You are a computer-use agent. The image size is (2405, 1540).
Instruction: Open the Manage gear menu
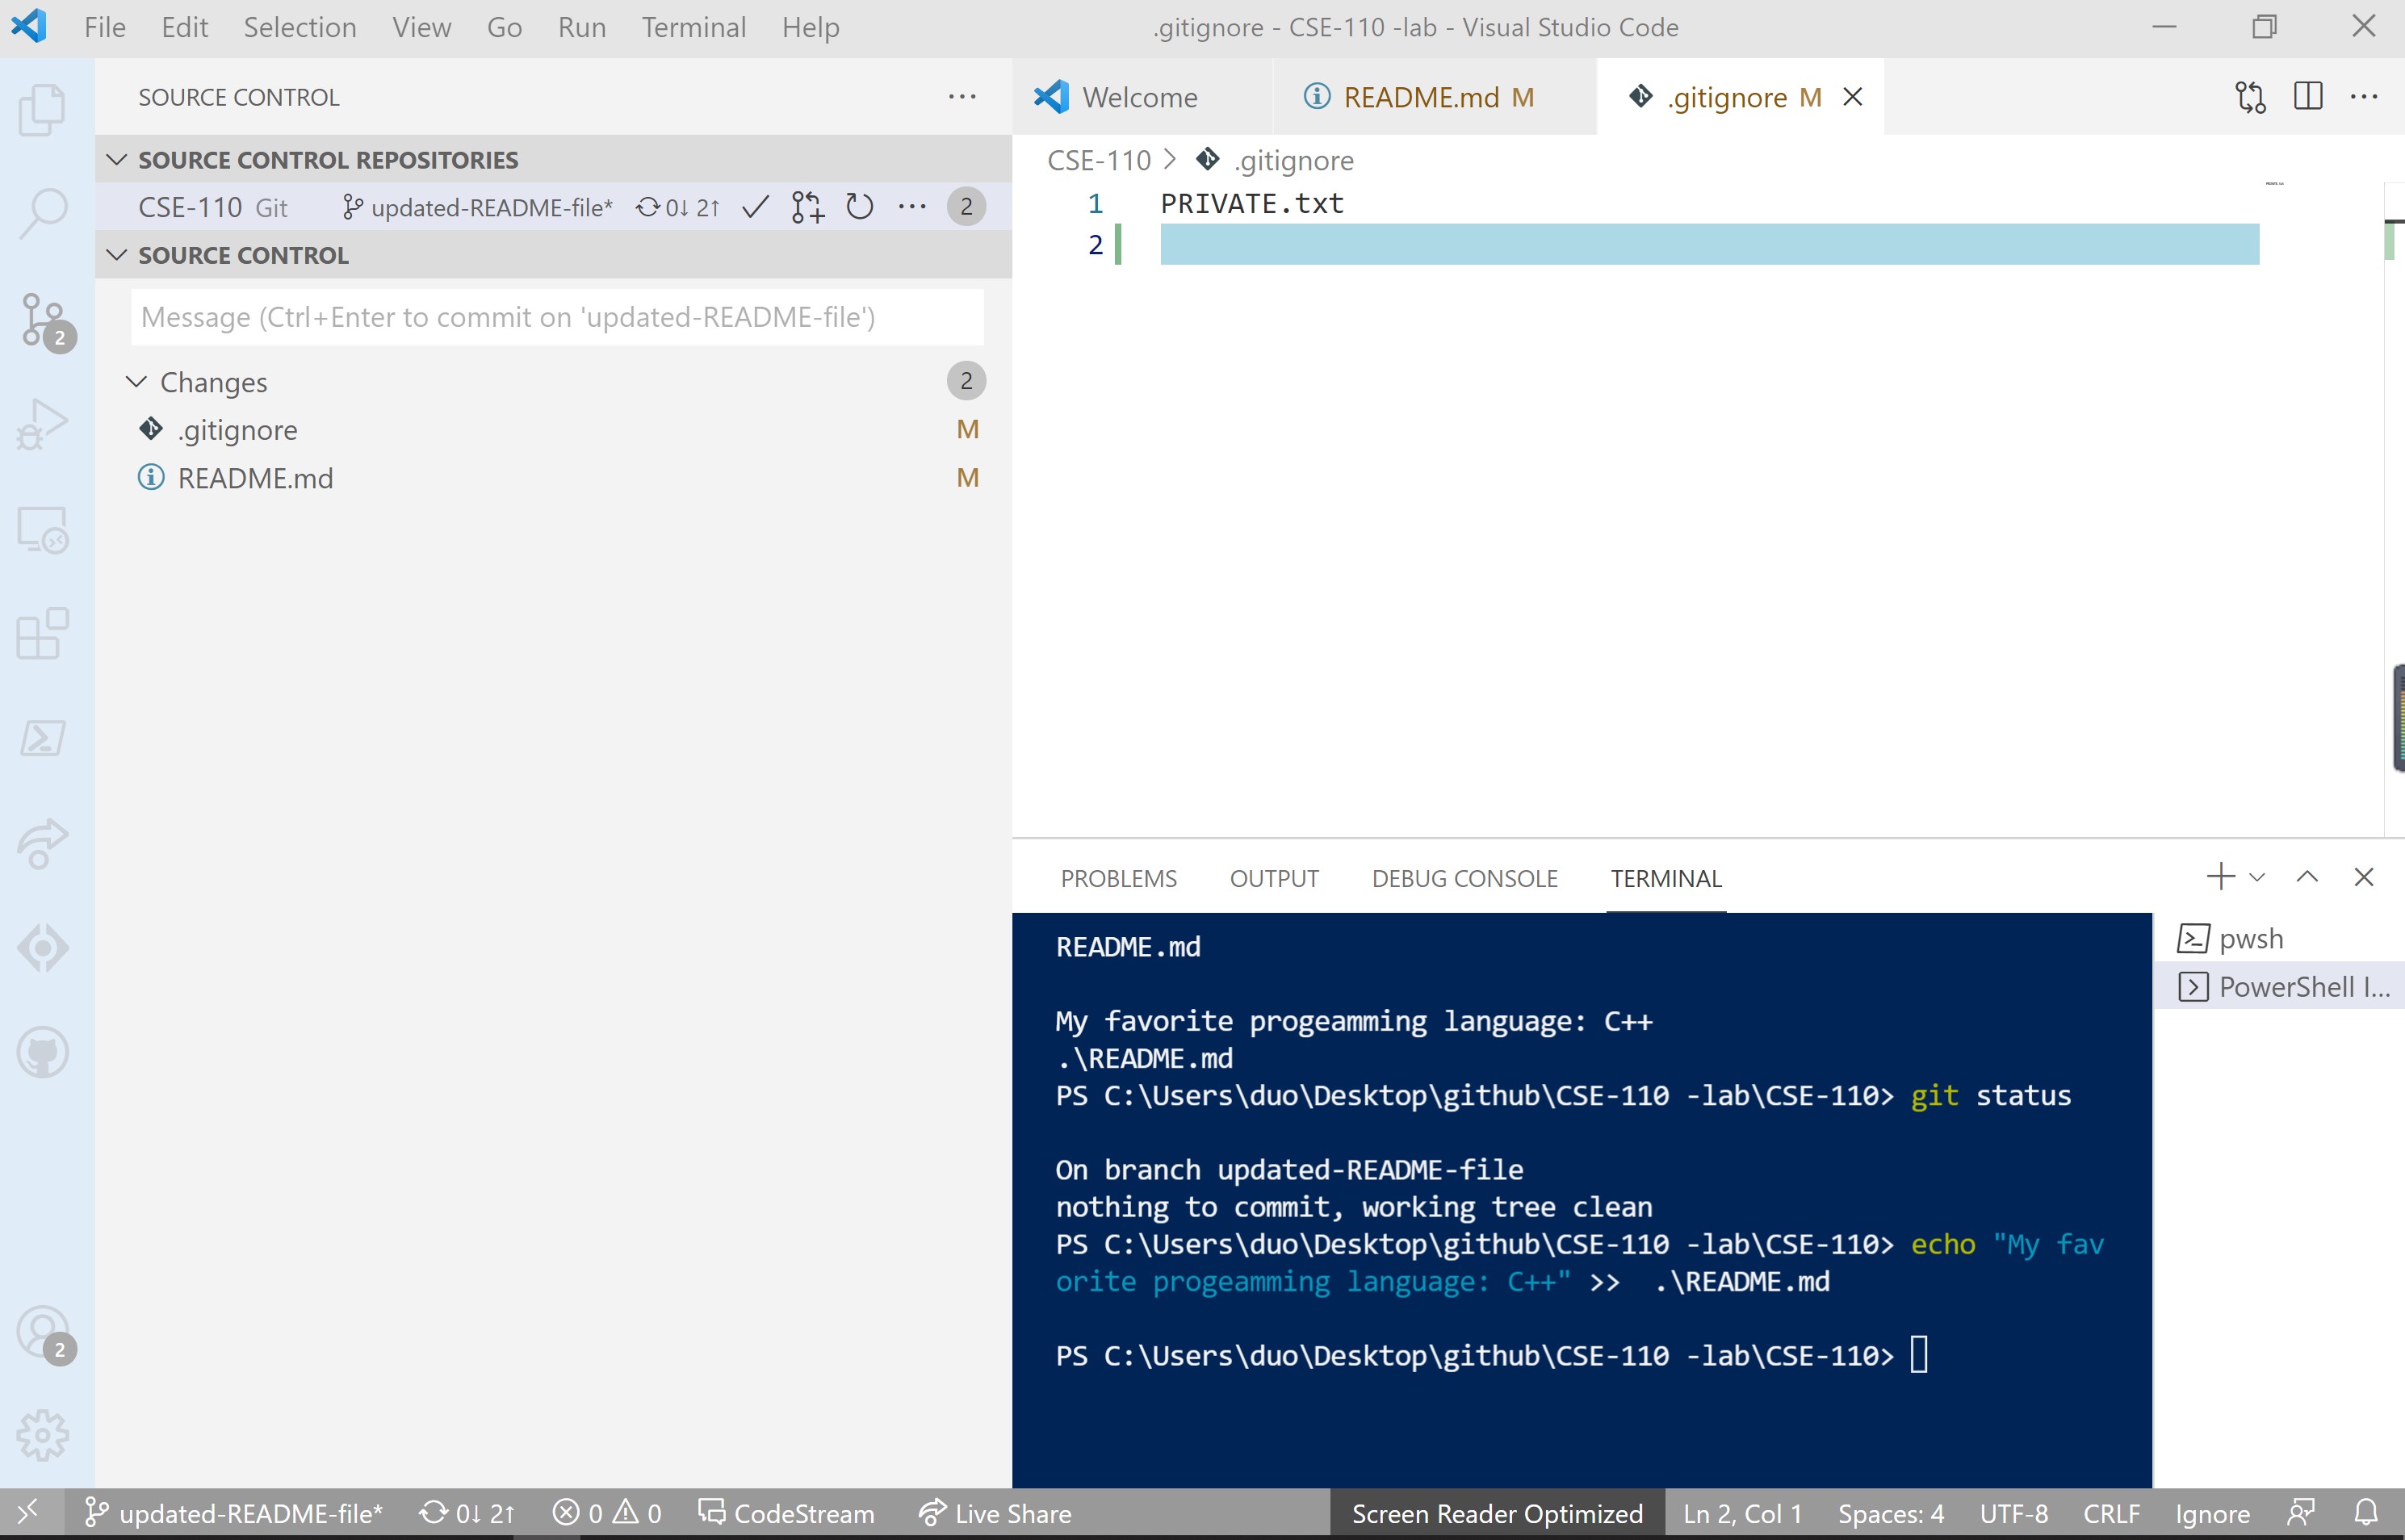pyautogui.click(x=43, y=1436)
